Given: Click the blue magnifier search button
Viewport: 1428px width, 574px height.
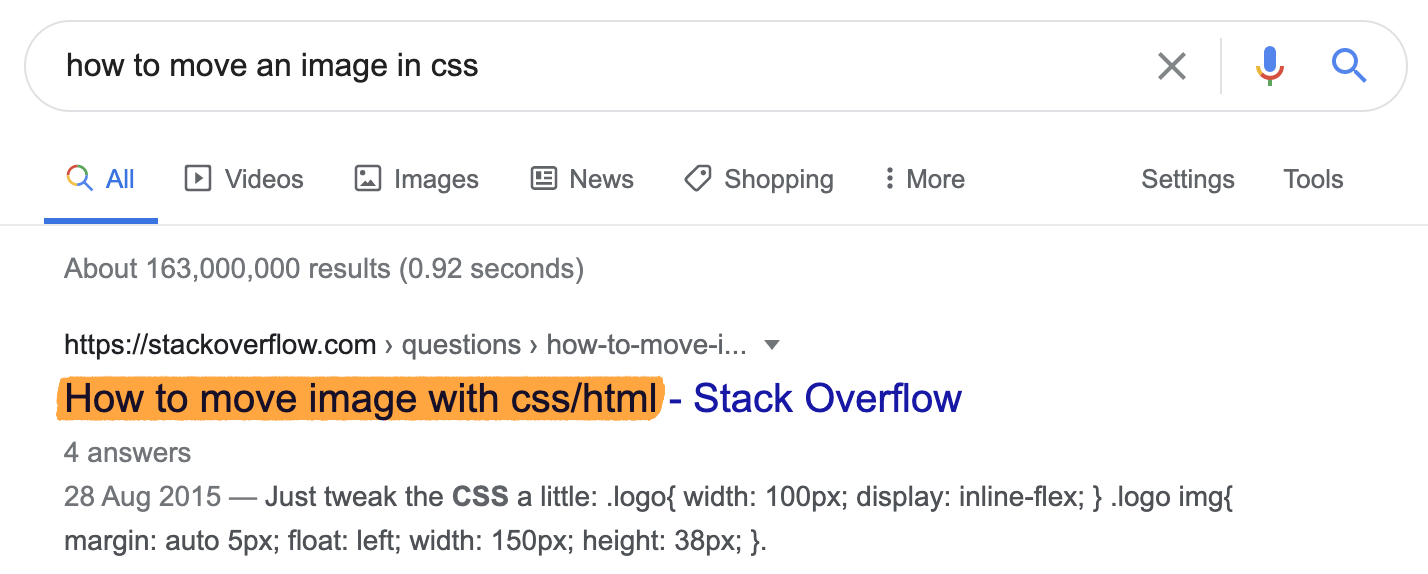Looking at the screenshot, I should tap(1348, 67).
